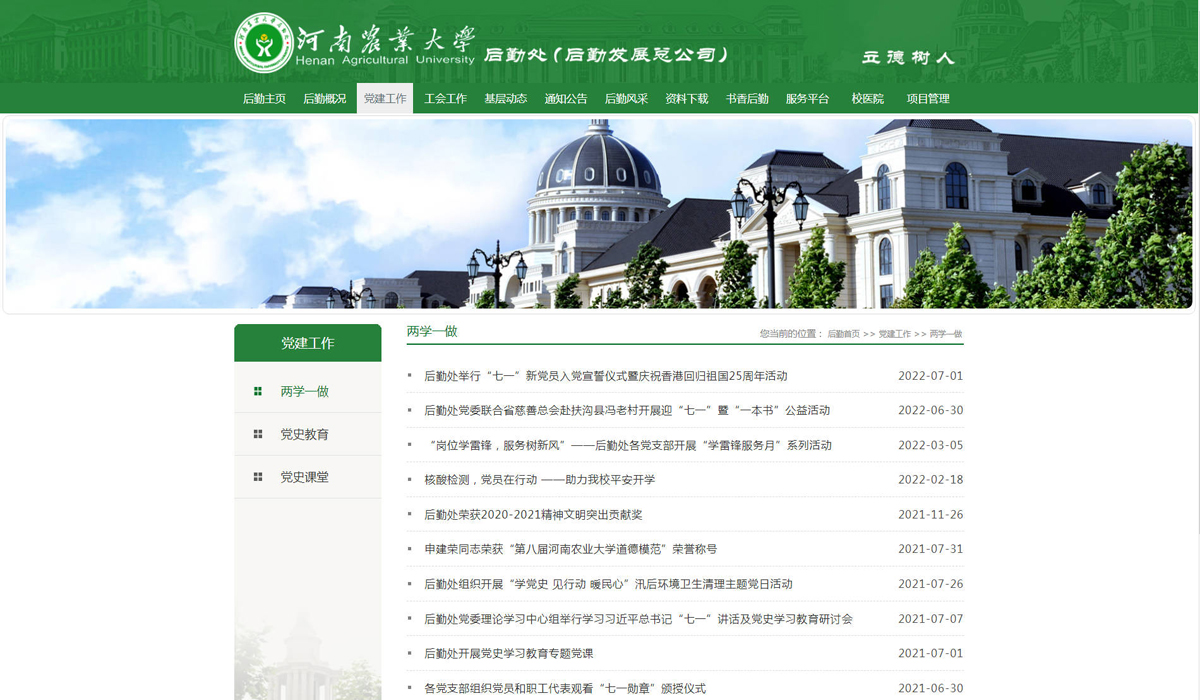Screen dimensions: 1200x700
Task: Open the 工会工作 menu item
Action: (445, 99)
